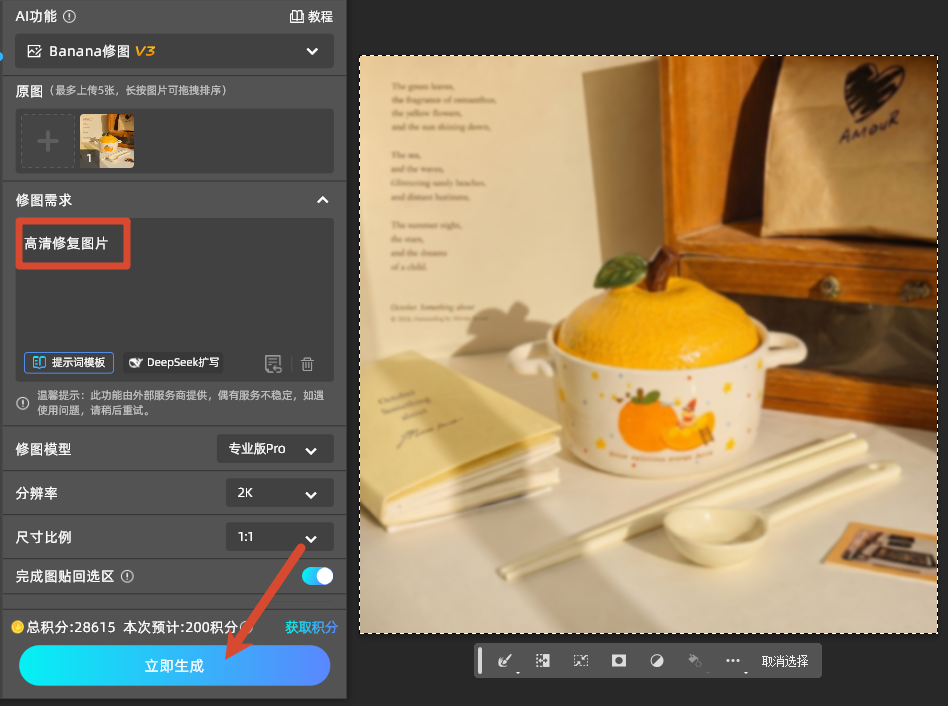Toggle 完成图贴回选区 switch off
This screenshot has width=948, height=706.
pyautogui.click(x=317, y=576)
